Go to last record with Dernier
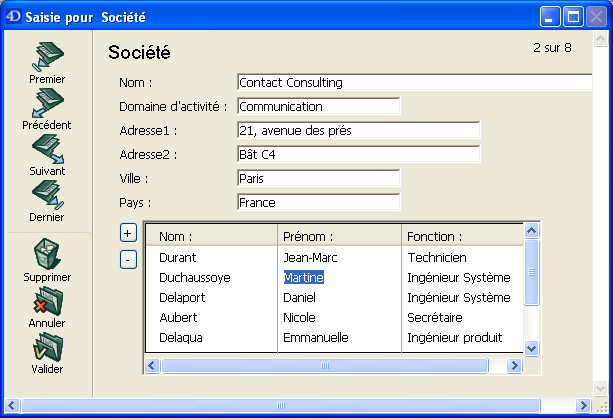The width and height of the screenshot is (613, 418). 47,196
